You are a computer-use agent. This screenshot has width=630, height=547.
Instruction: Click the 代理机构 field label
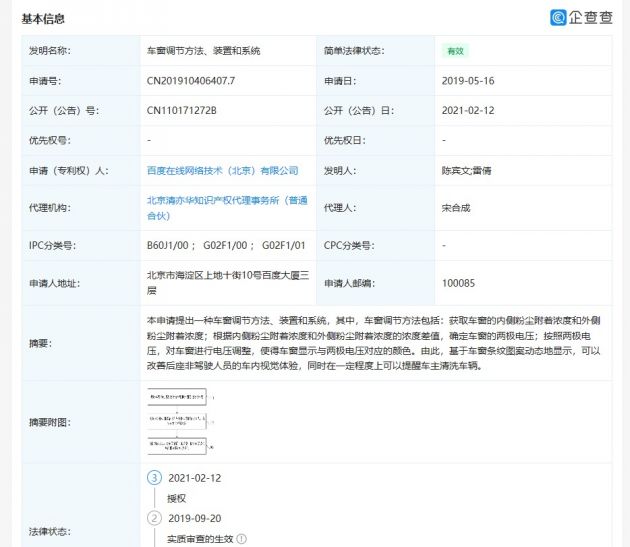click(x=50, y=208)
